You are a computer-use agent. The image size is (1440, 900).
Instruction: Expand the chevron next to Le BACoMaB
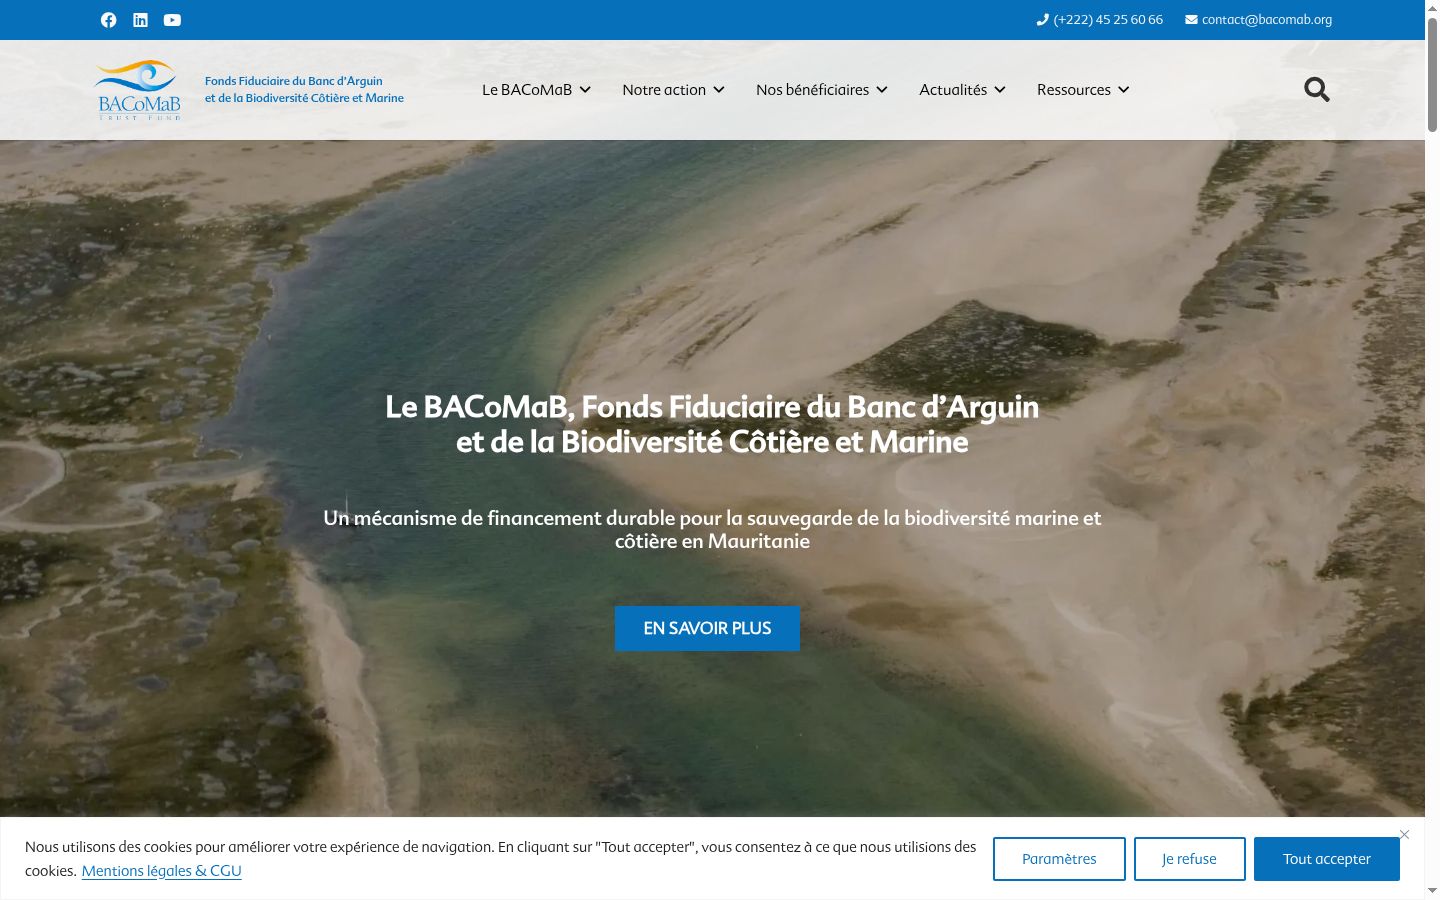585,90
